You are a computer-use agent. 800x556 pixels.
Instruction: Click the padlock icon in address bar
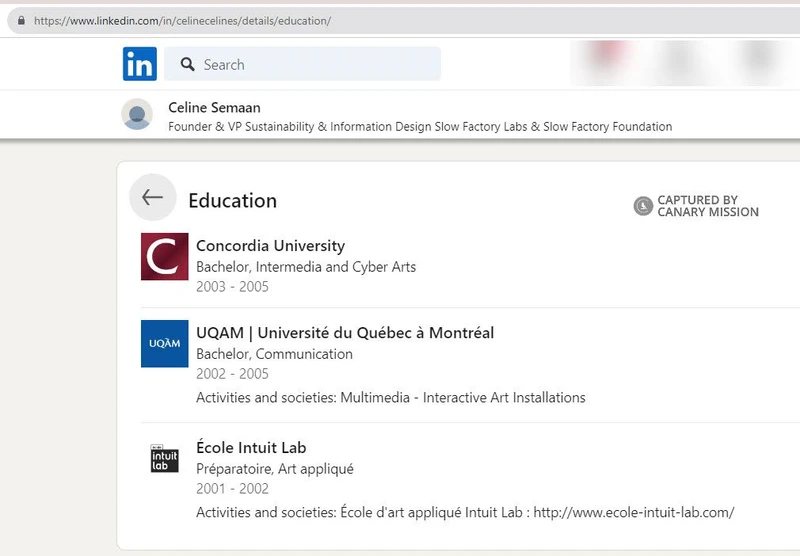(x=21, y=20)
